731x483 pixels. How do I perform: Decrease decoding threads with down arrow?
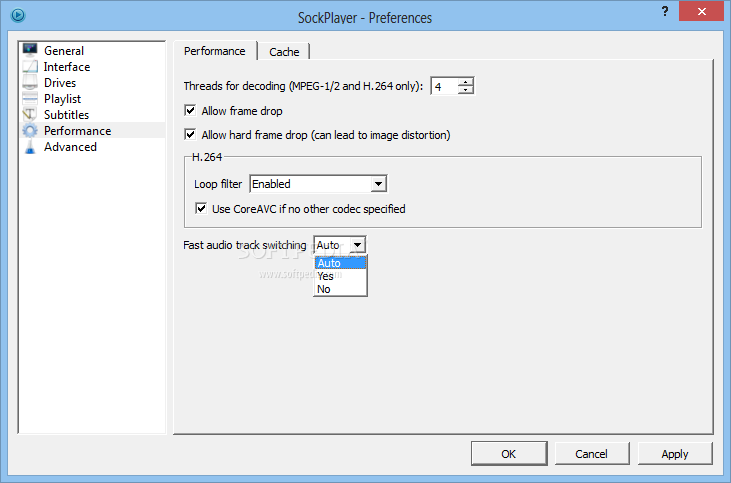[x=465, y=90]
